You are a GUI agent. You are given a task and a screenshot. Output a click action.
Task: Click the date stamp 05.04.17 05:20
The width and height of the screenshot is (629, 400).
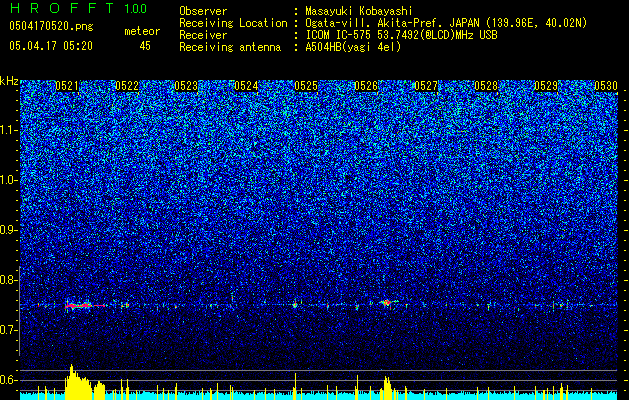51,46
